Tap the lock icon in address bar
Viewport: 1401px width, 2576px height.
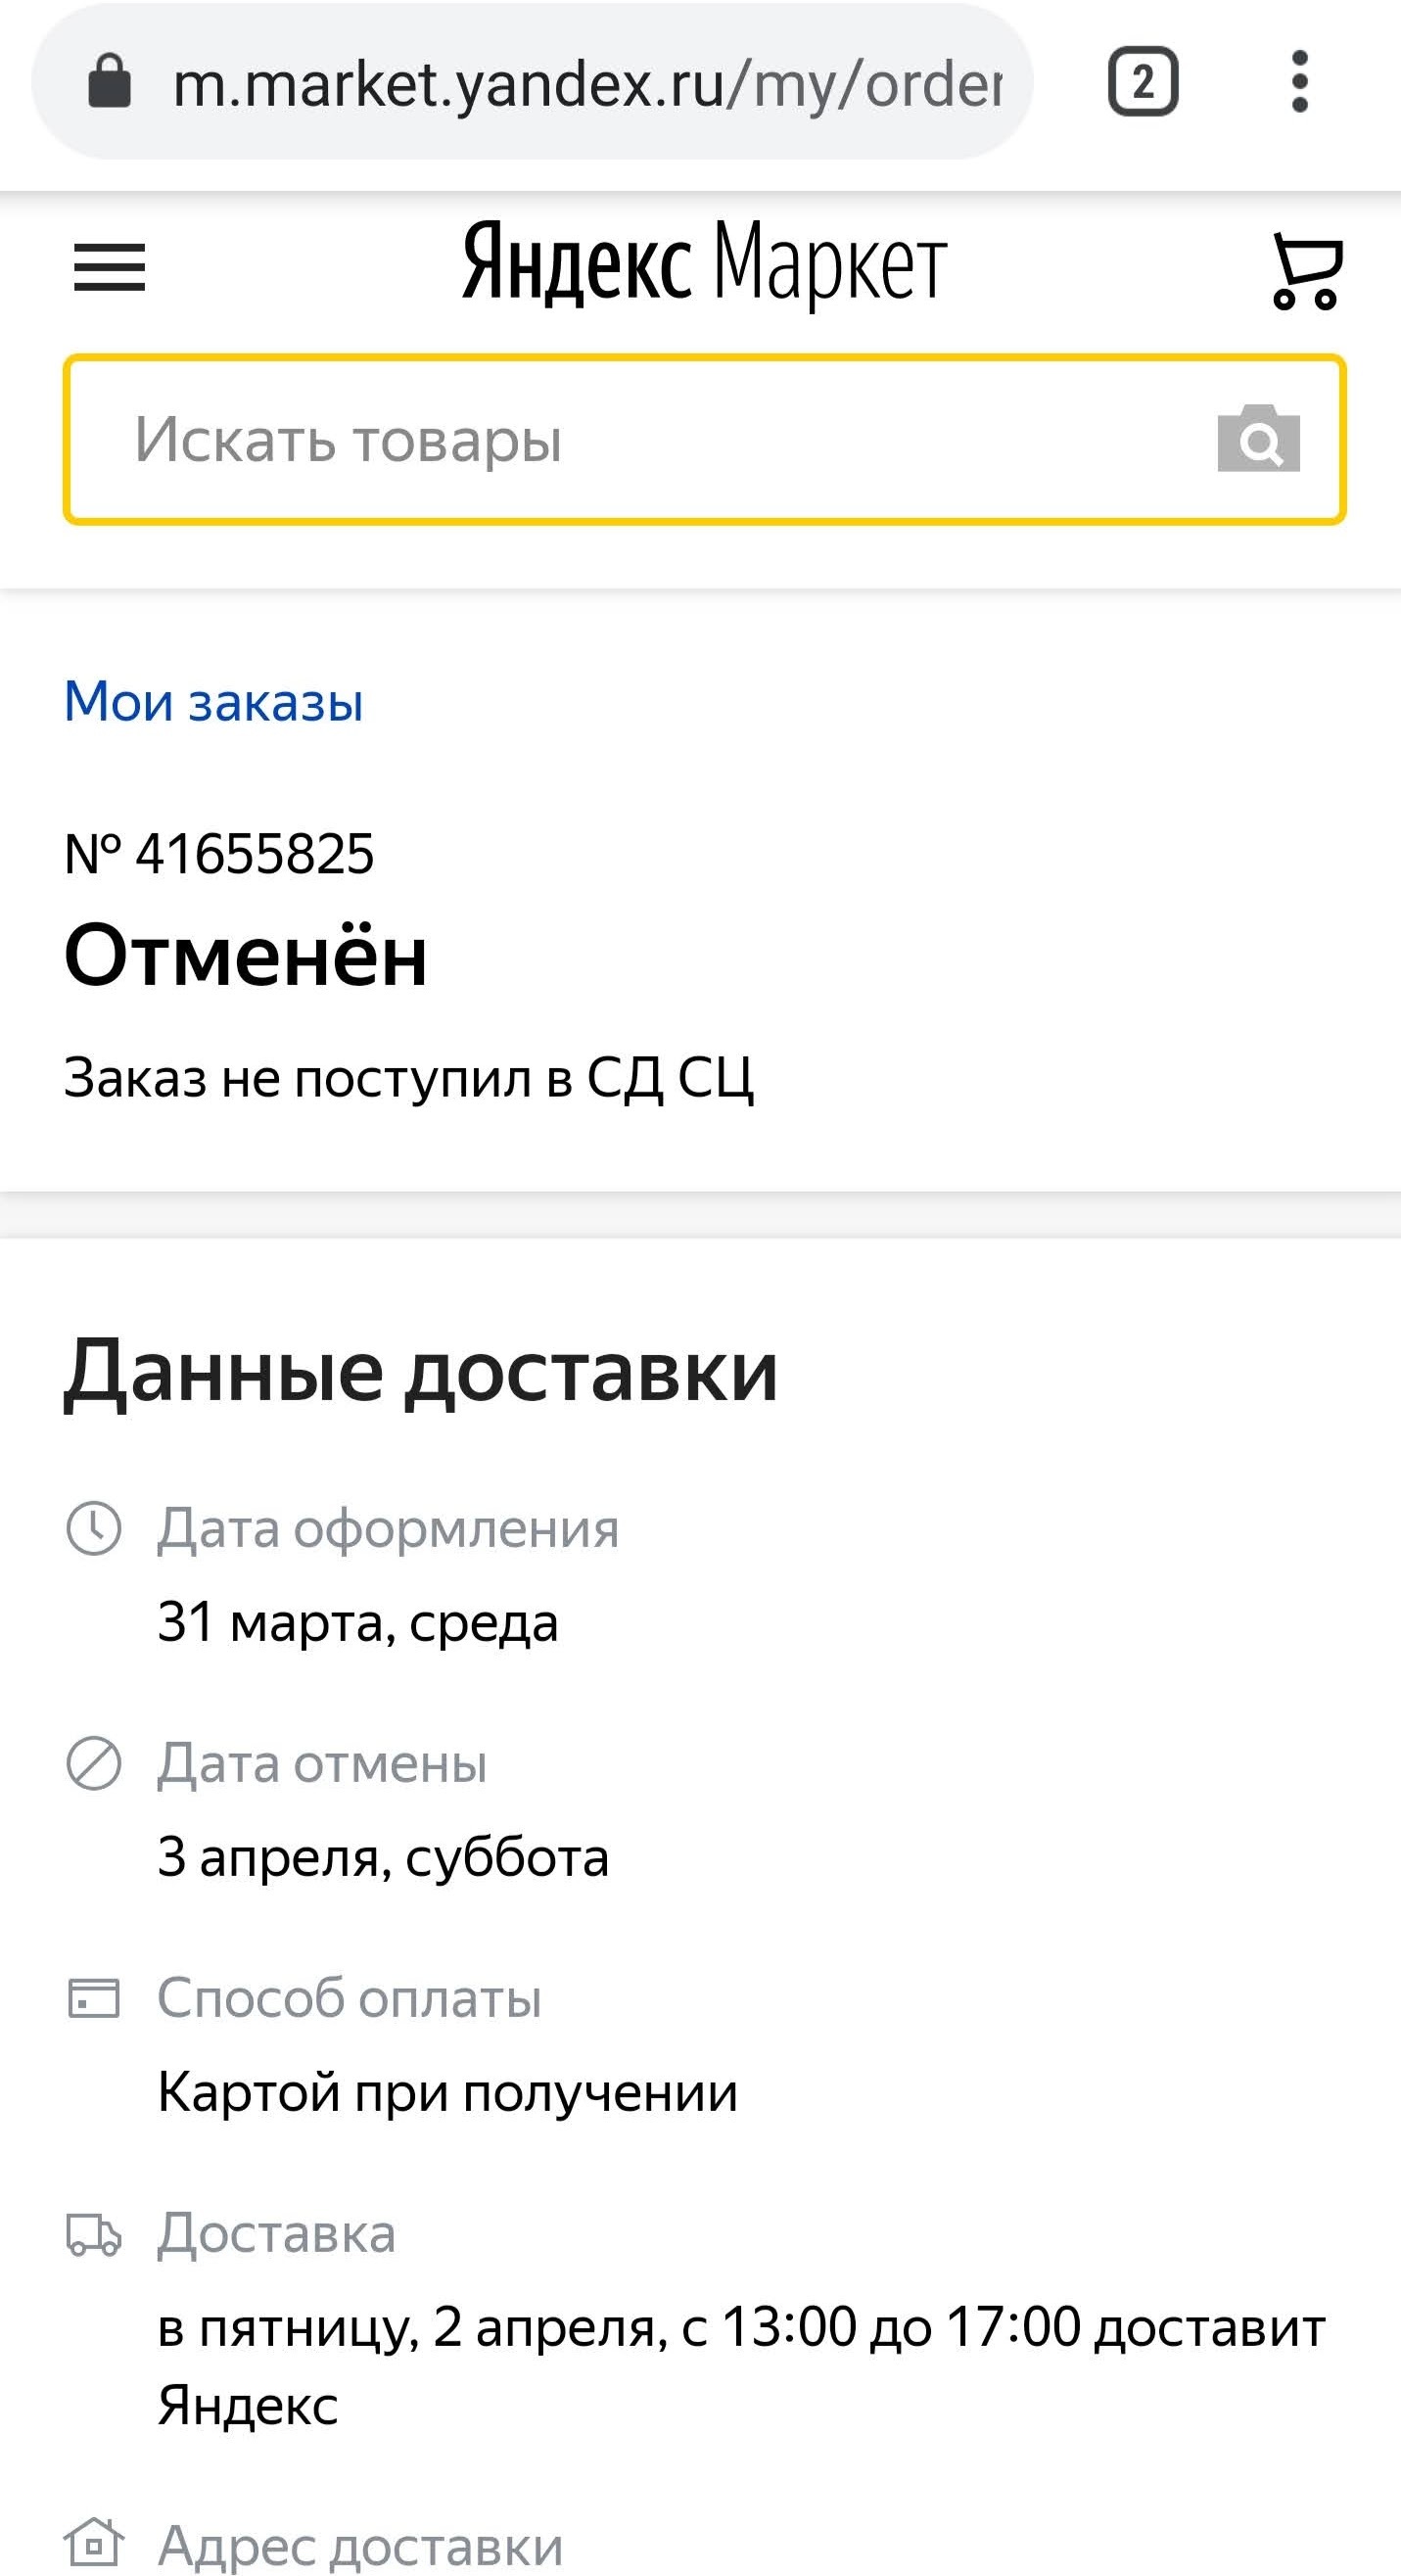pyautogui.click(x=109, y=82)
